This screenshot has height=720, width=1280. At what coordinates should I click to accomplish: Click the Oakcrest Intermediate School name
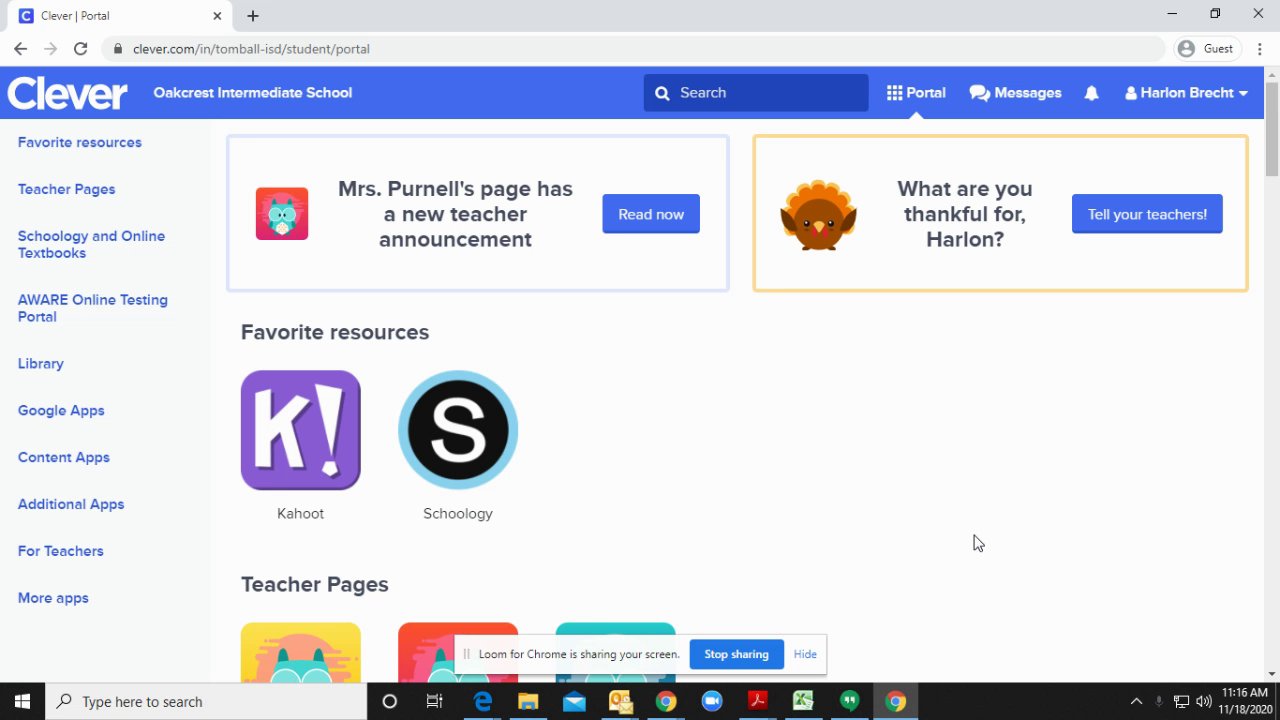(x=253, y=93)
